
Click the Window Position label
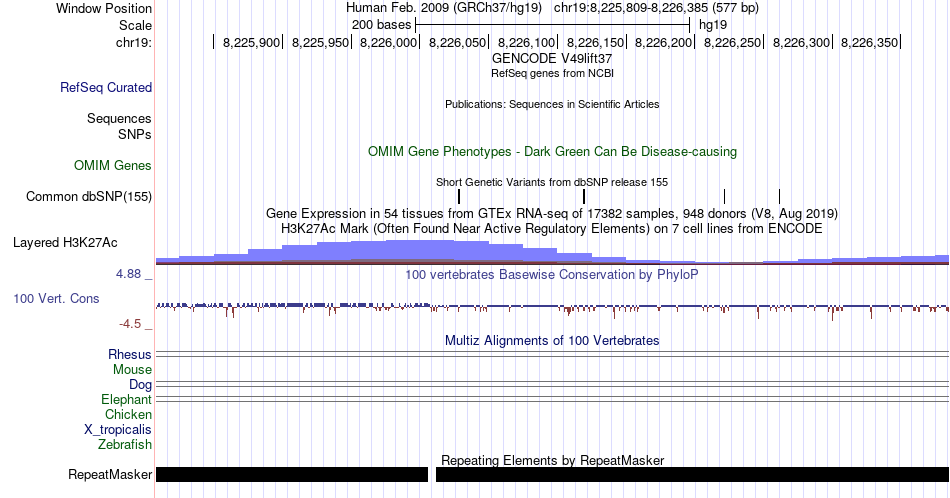click(x=104, y=8)
